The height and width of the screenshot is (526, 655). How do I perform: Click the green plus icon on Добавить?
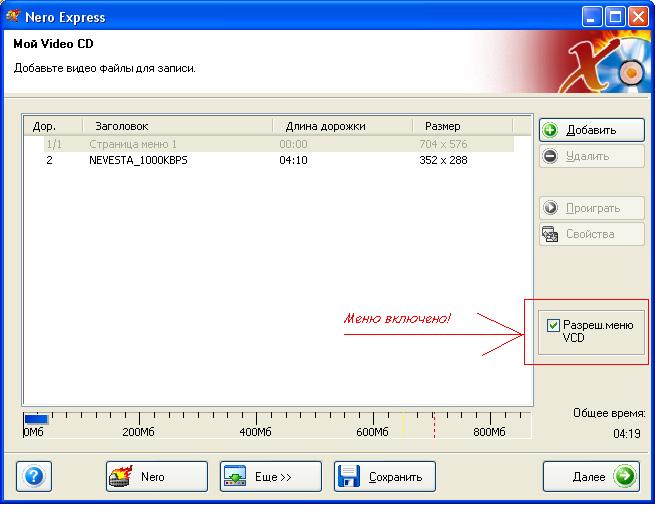point(550,130)
